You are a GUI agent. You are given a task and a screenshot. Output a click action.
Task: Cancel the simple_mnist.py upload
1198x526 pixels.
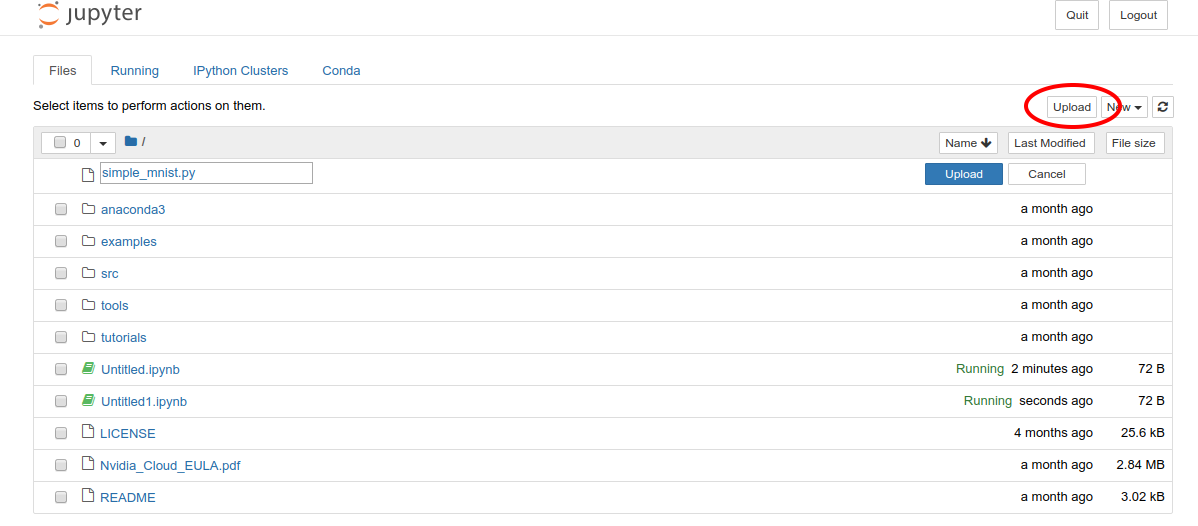pos(1047,174)
